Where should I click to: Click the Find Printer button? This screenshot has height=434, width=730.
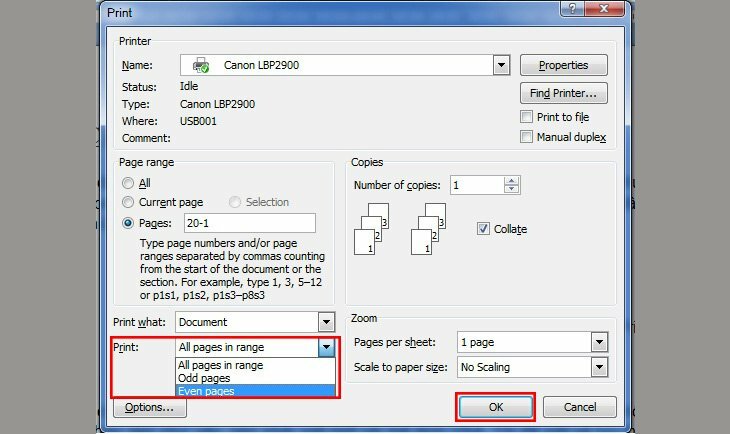[x=564, y=93]
